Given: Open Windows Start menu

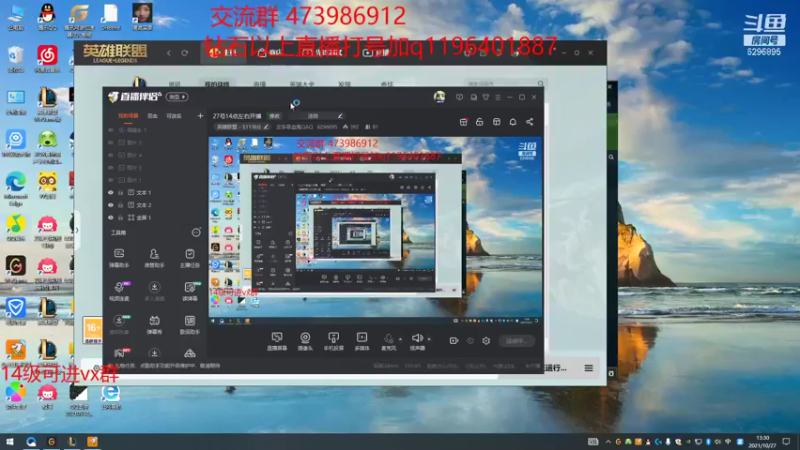Looking at the screenshot, I should [x=9, y=442].
